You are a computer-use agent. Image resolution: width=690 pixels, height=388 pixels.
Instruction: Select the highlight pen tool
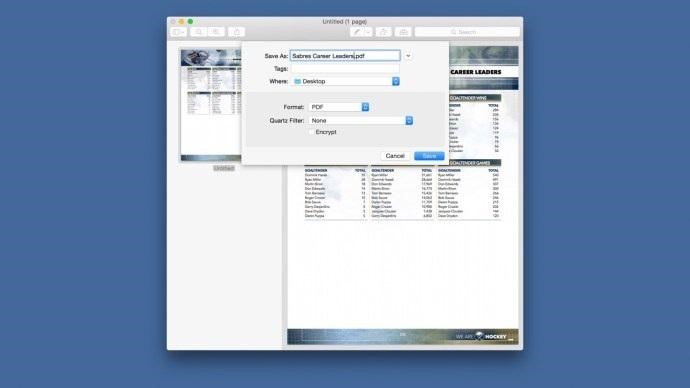tap(357, 32)
